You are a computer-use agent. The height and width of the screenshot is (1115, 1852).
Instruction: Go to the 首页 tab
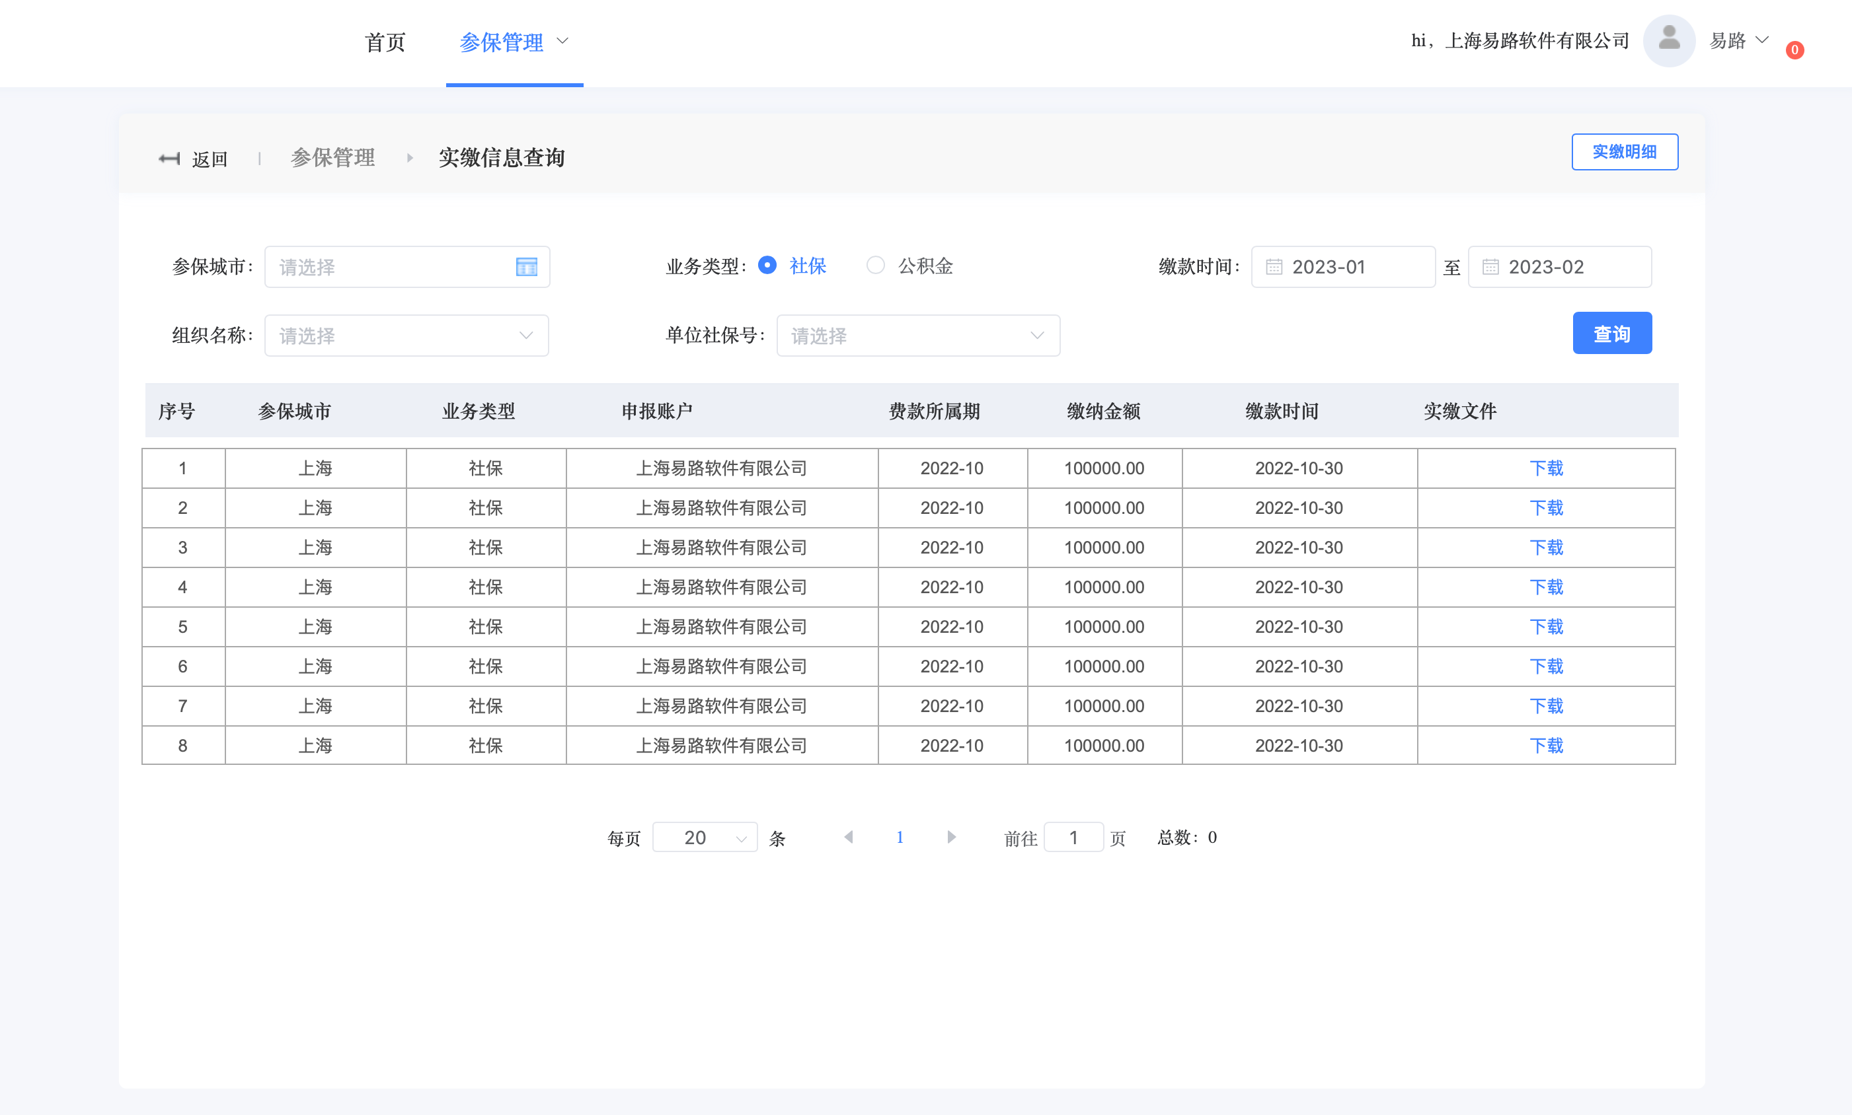click(x=385, y=42)
